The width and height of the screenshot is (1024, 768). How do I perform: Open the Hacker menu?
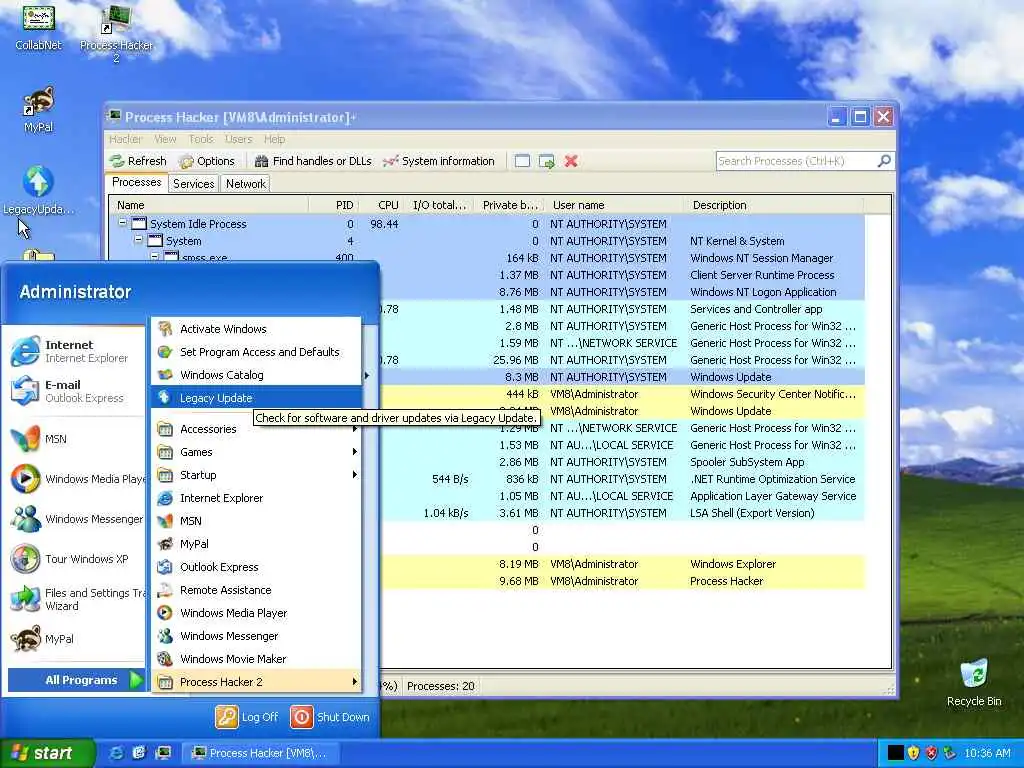[x=125, y=139]
